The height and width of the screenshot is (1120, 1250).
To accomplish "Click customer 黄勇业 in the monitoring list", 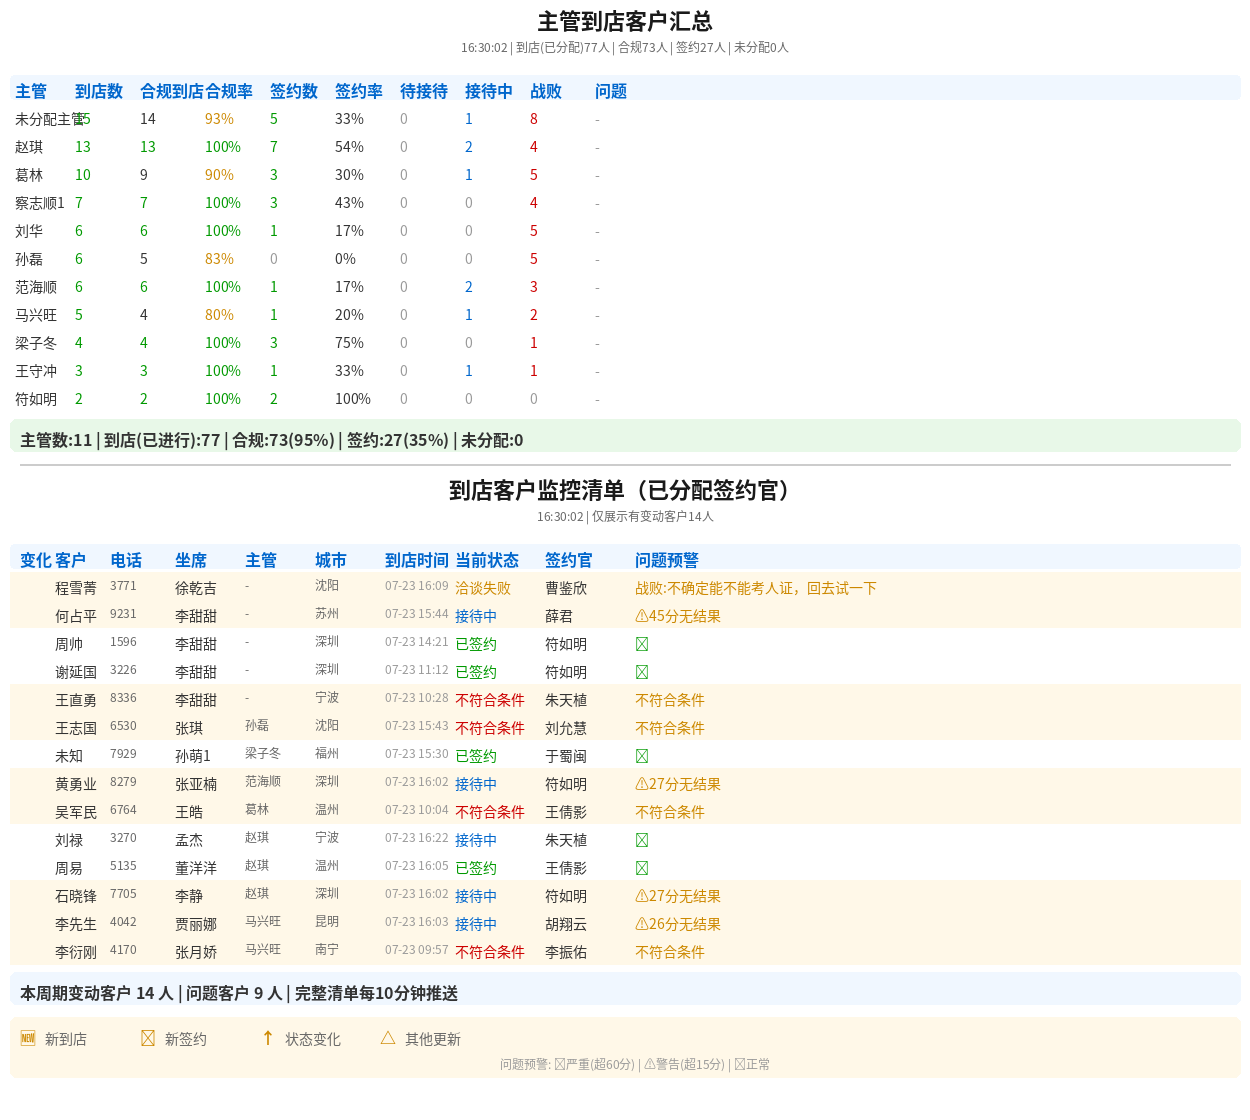I will click(x=76, y=784).
